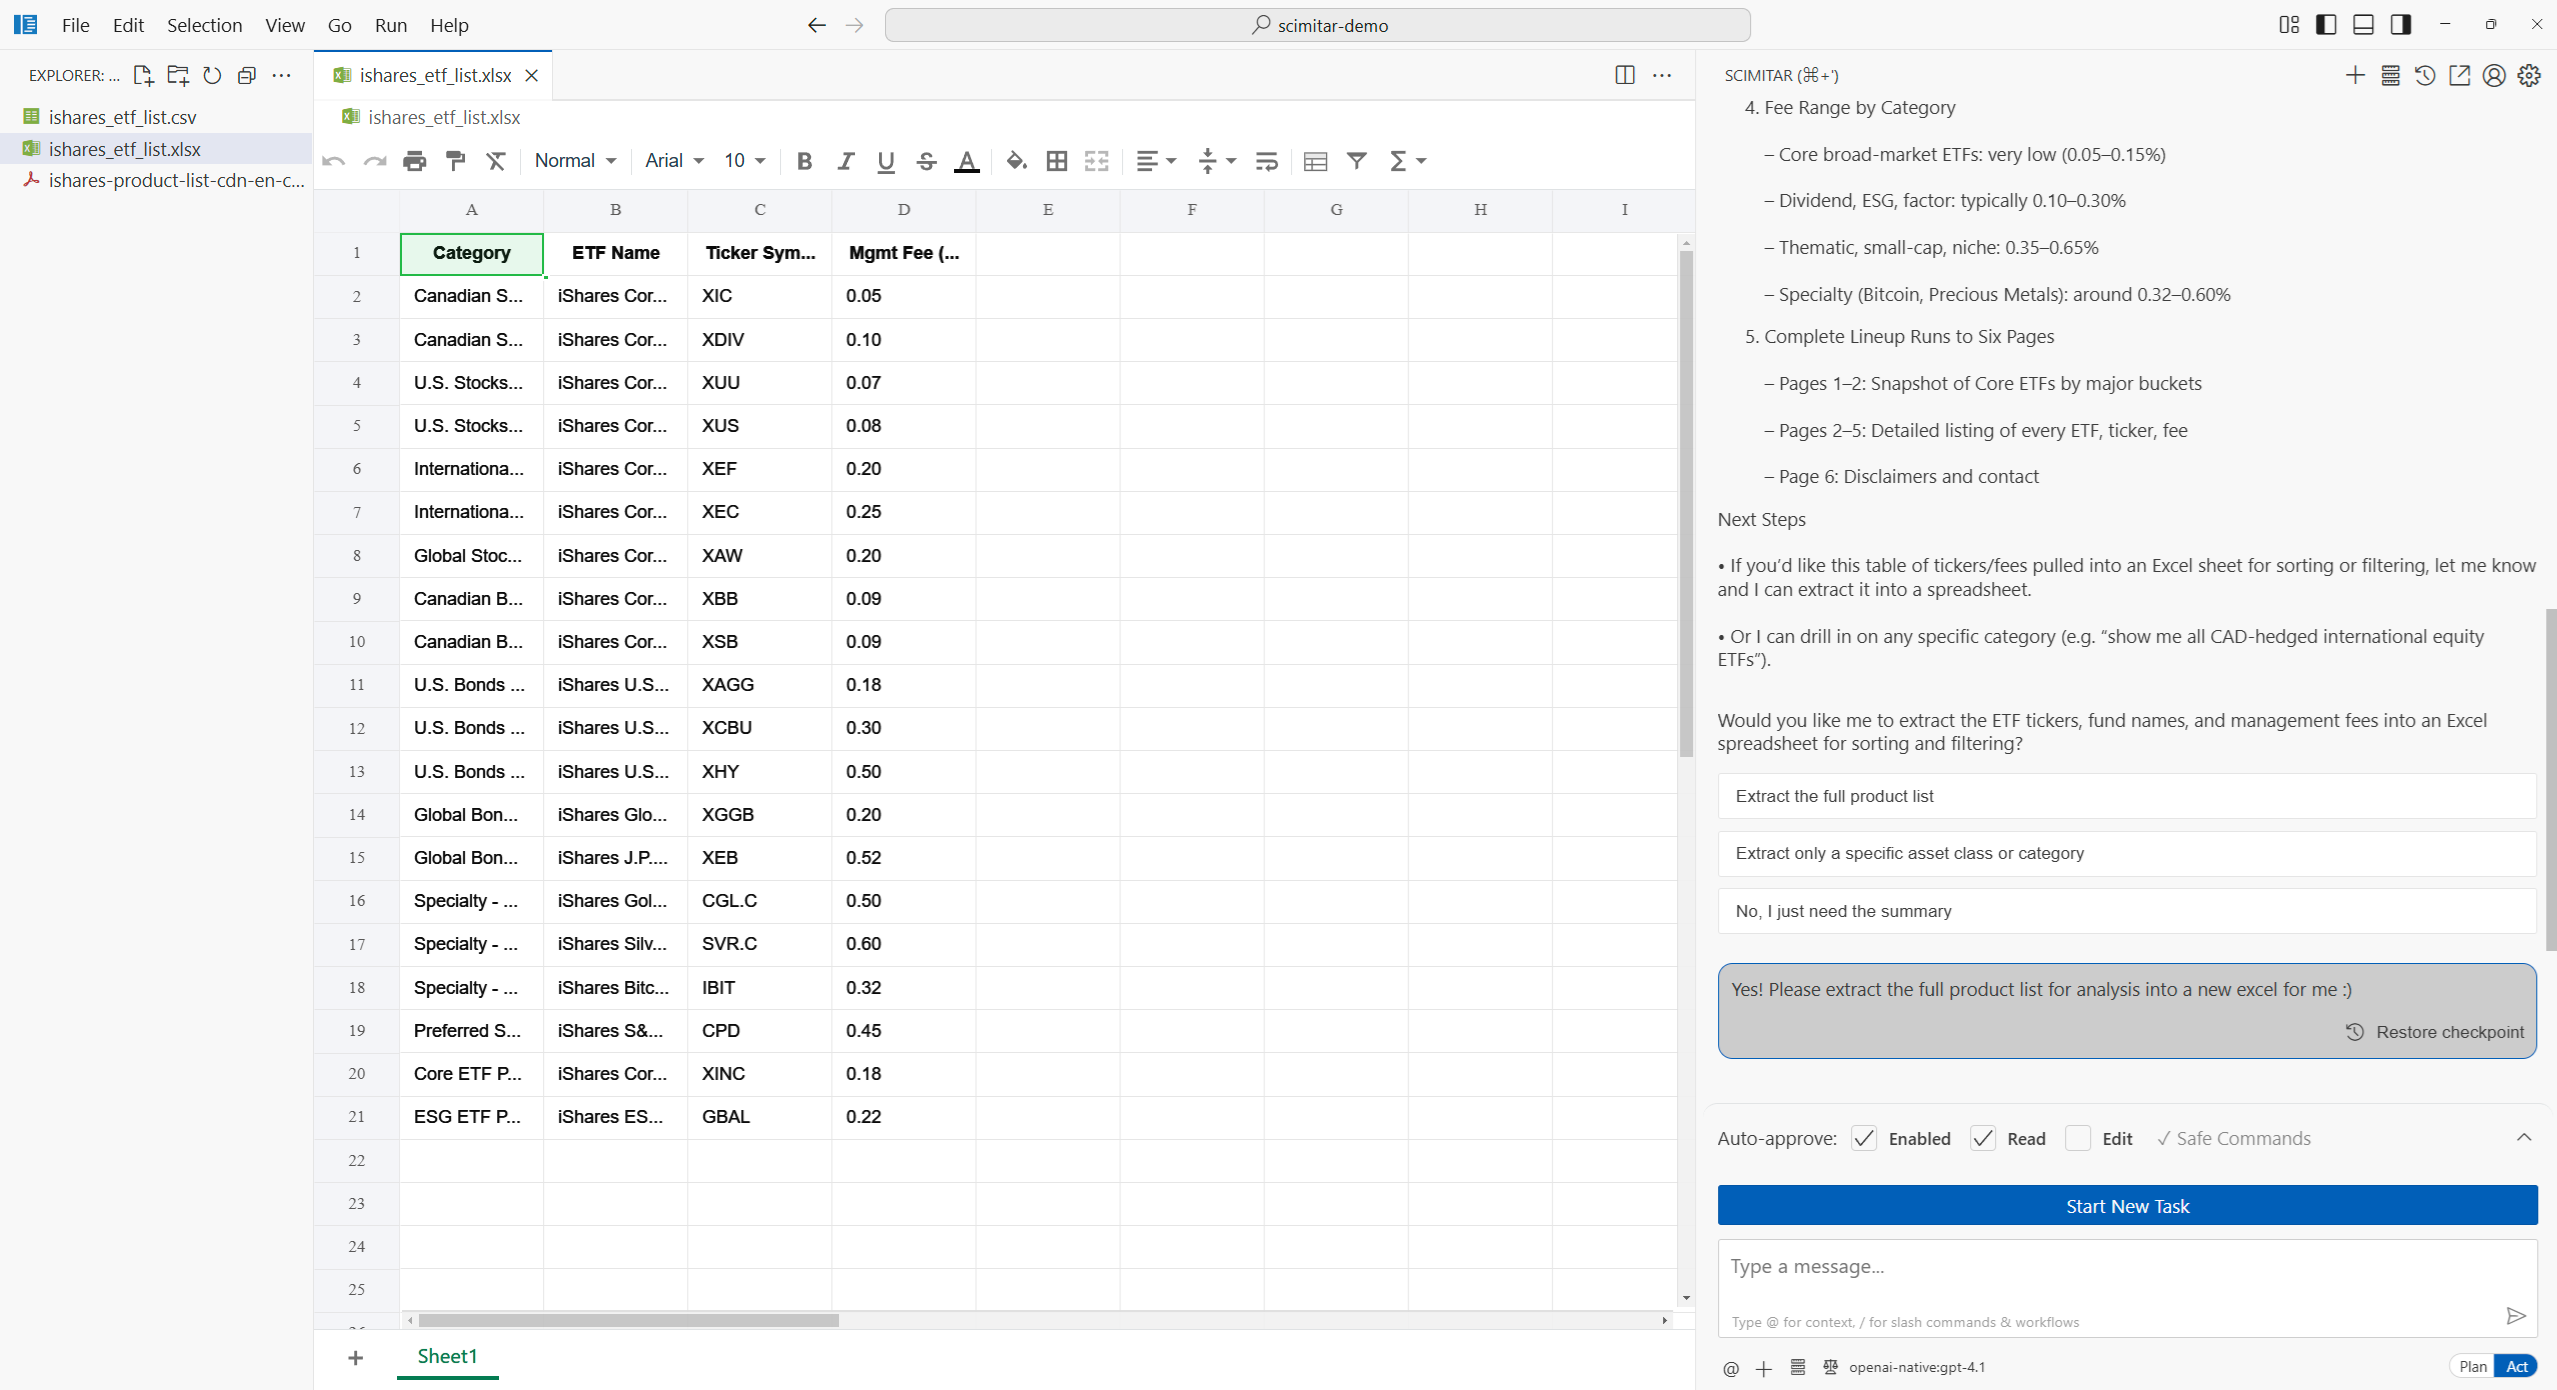Restore checkpoint on the user message

click(2435, 1032)
